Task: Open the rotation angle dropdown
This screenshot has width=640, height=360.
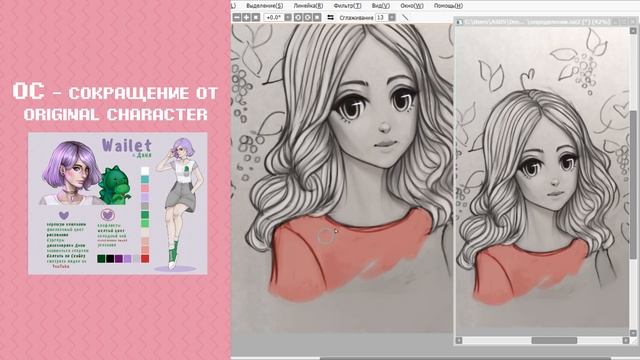Action: point(288,18)
